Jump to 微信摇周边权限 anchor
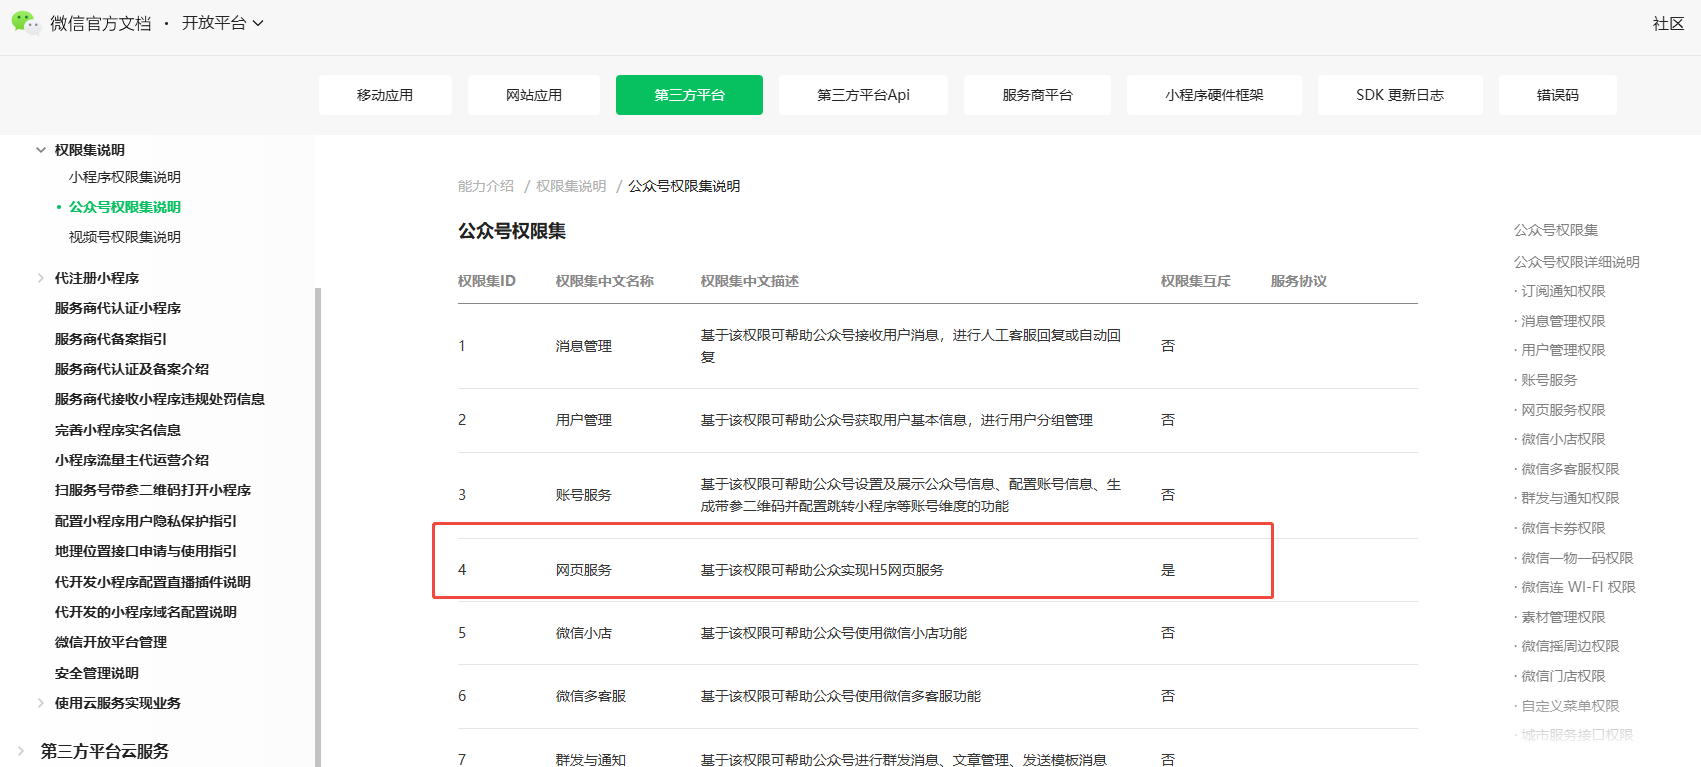The width and height of the screenshot is (1701, 767). pyautogui.click(x=1570, y=646)
